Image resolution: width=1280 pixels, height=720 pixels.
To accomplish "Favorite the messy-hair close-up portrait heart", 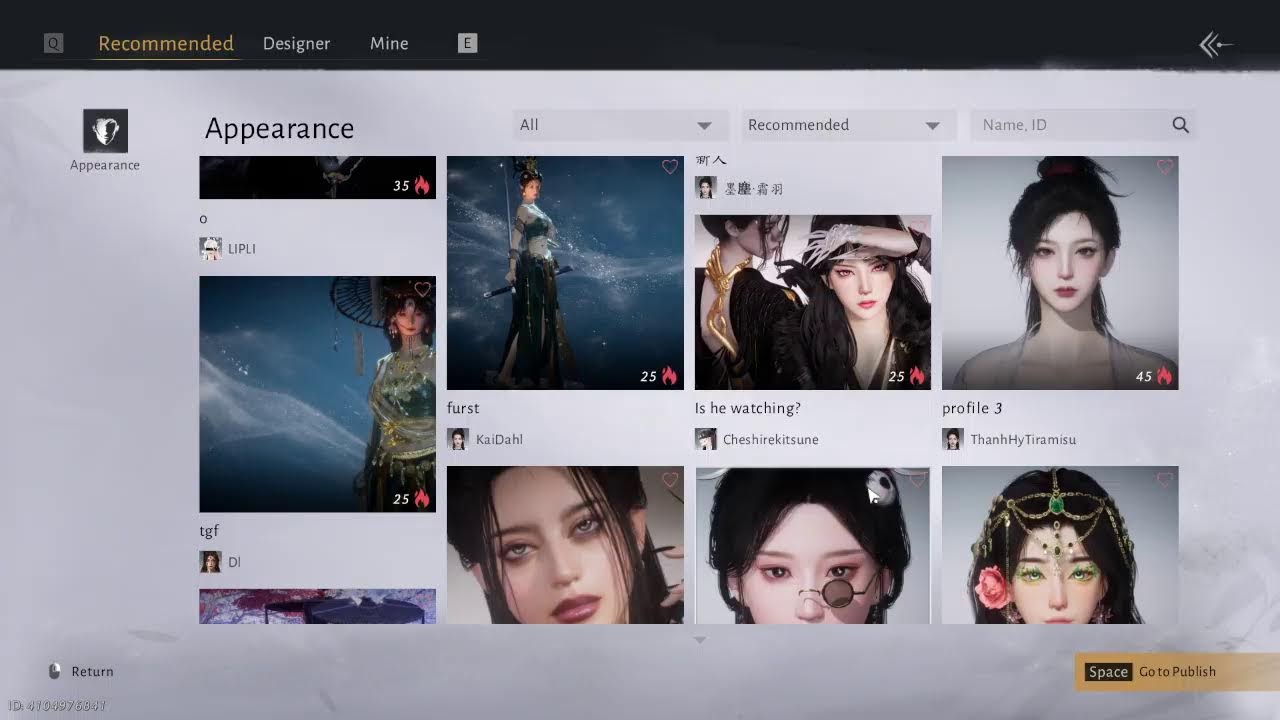I will (x=670, y=480).
